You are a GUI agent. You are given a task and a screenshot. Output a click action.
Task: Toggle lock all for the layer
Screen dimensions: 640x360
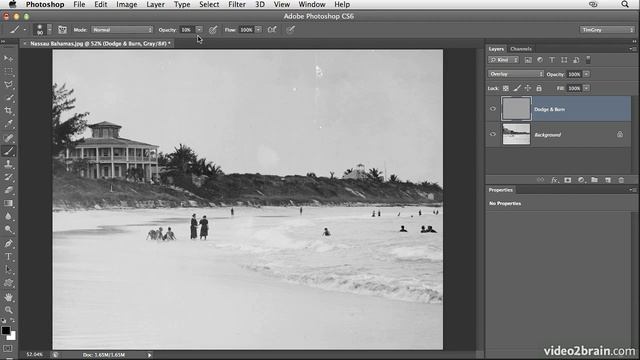pos(539,88)
